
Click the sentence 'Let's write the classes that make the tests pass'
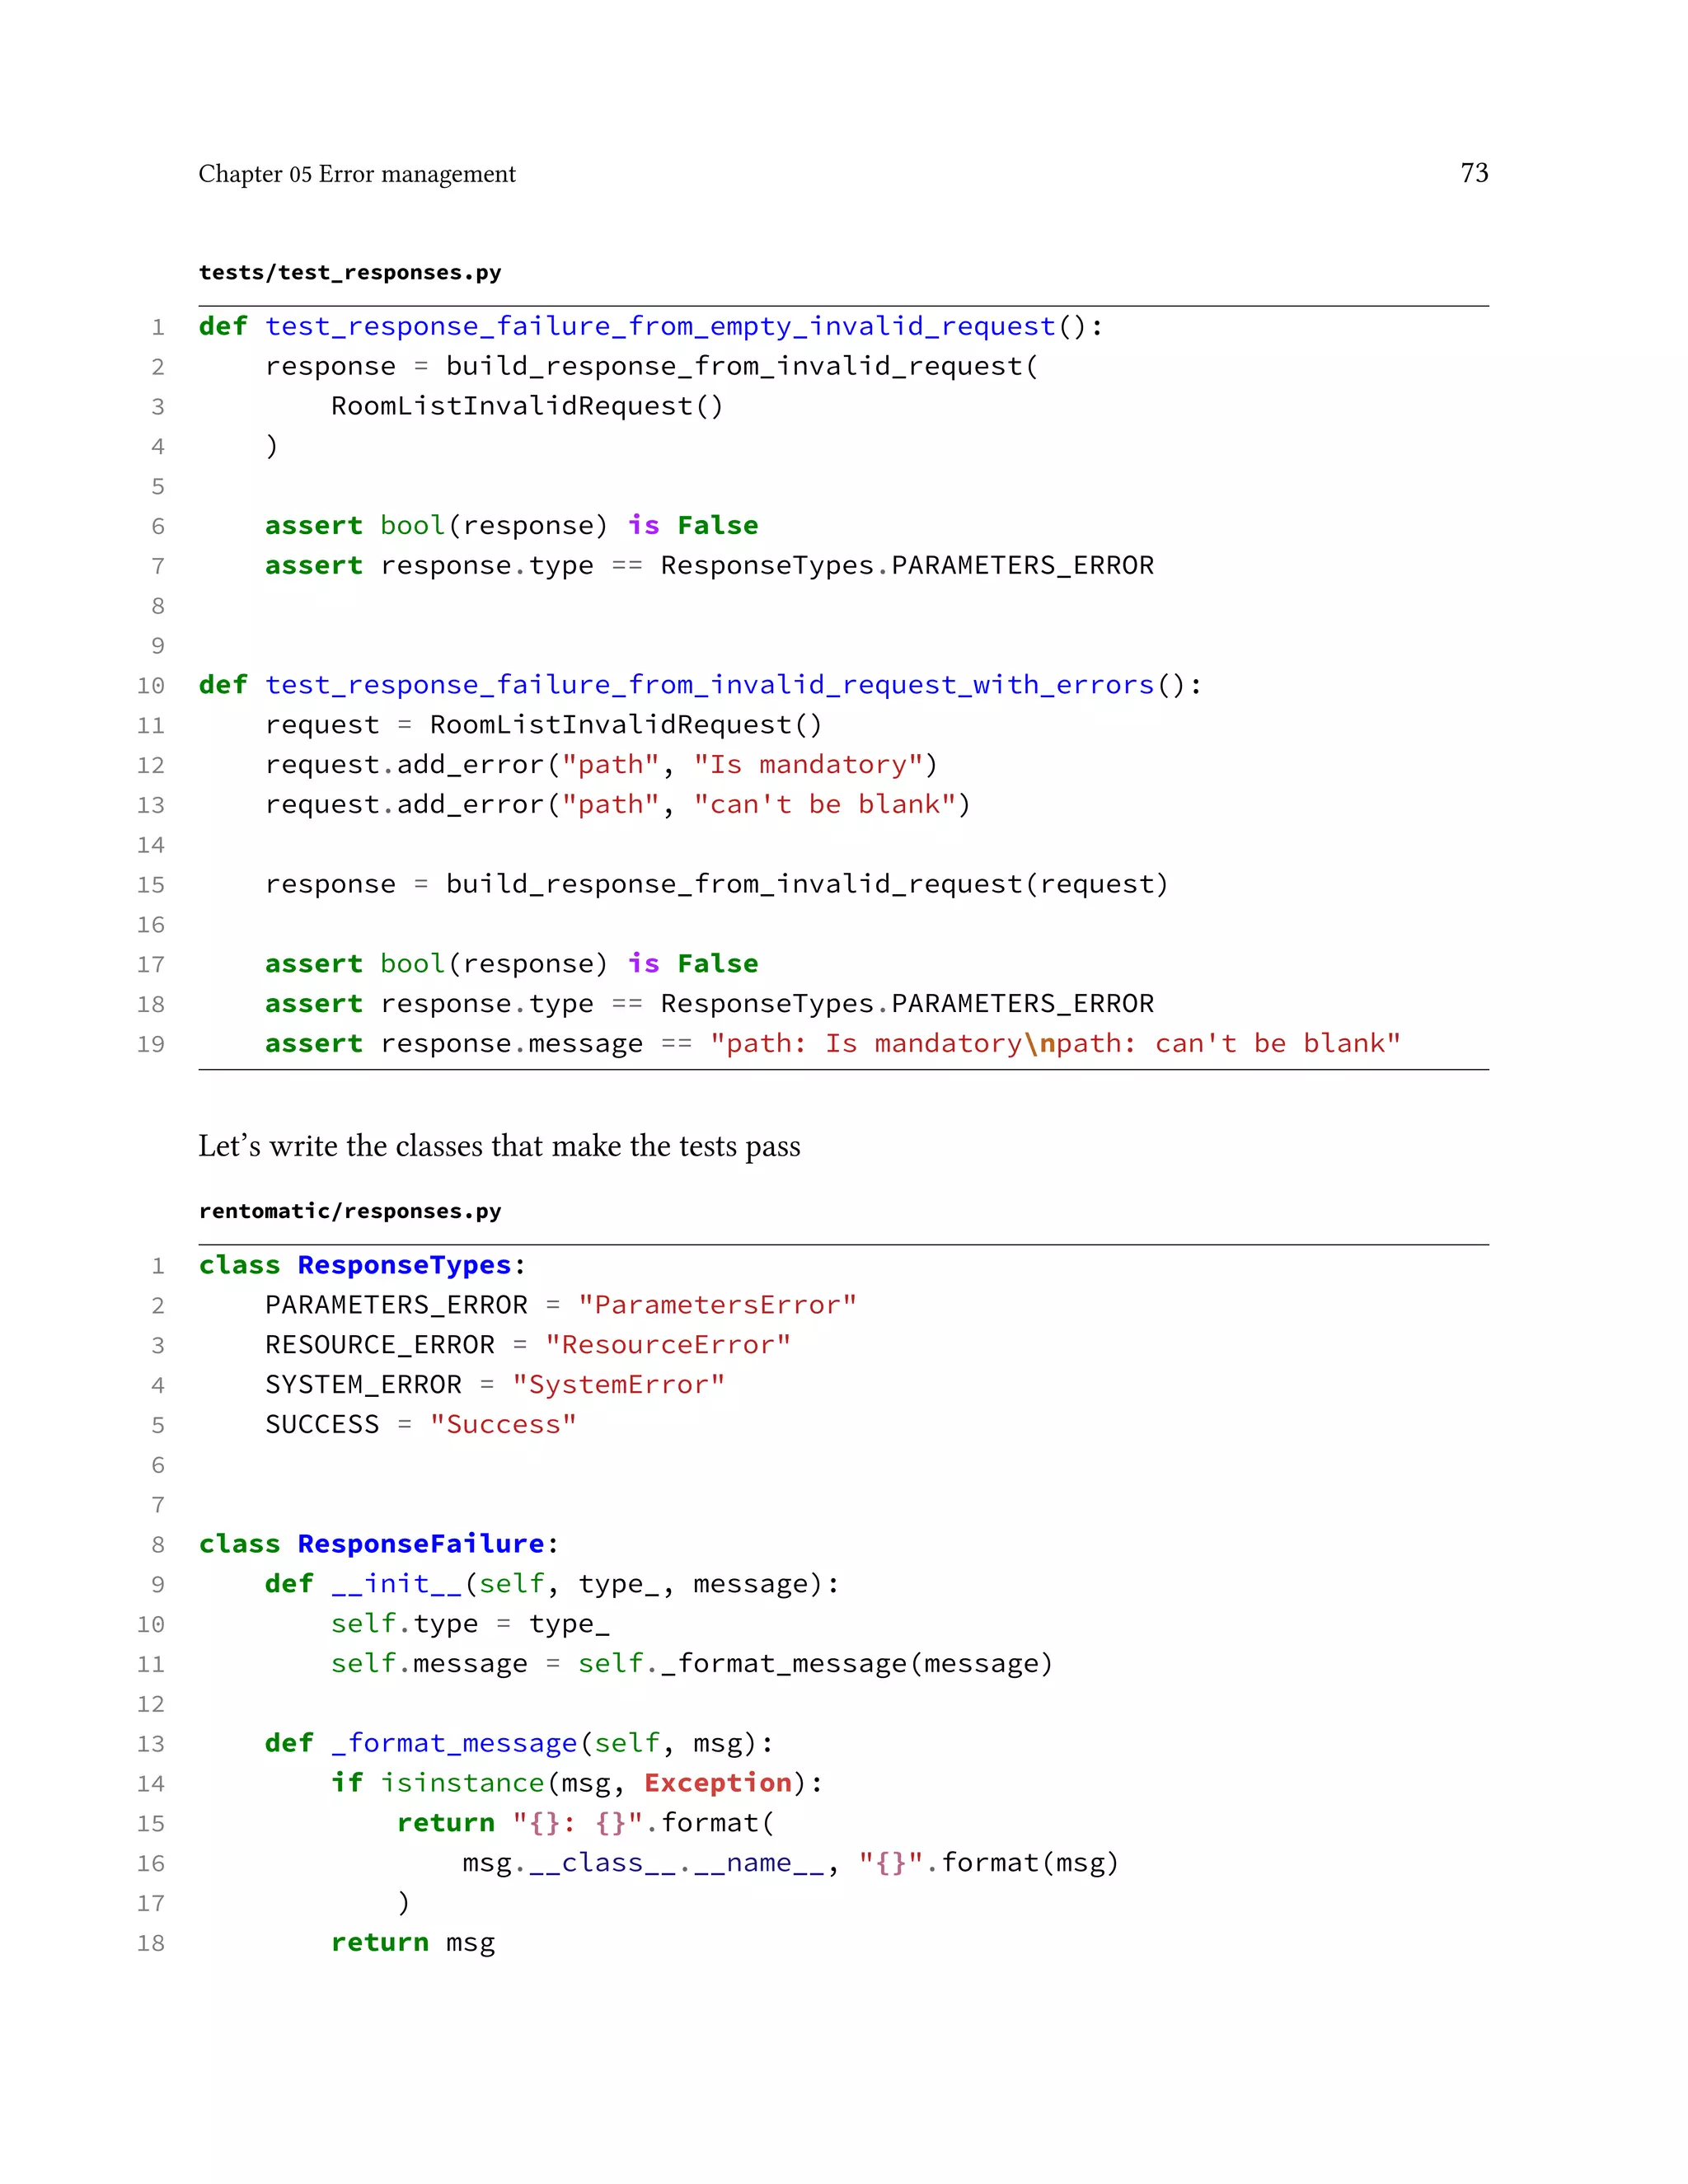[x=499, y=1146]
